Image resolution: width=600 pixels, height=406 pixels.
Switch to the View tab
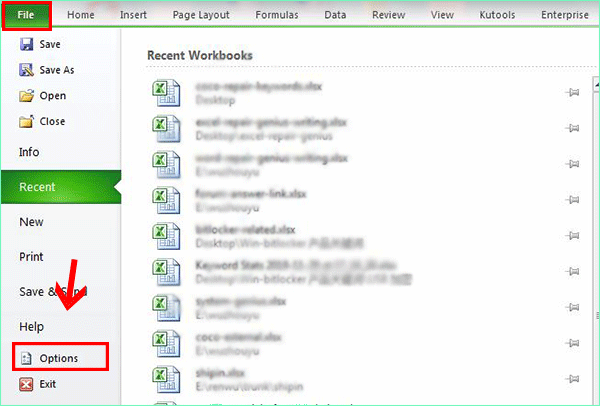(x=442, y=15)
